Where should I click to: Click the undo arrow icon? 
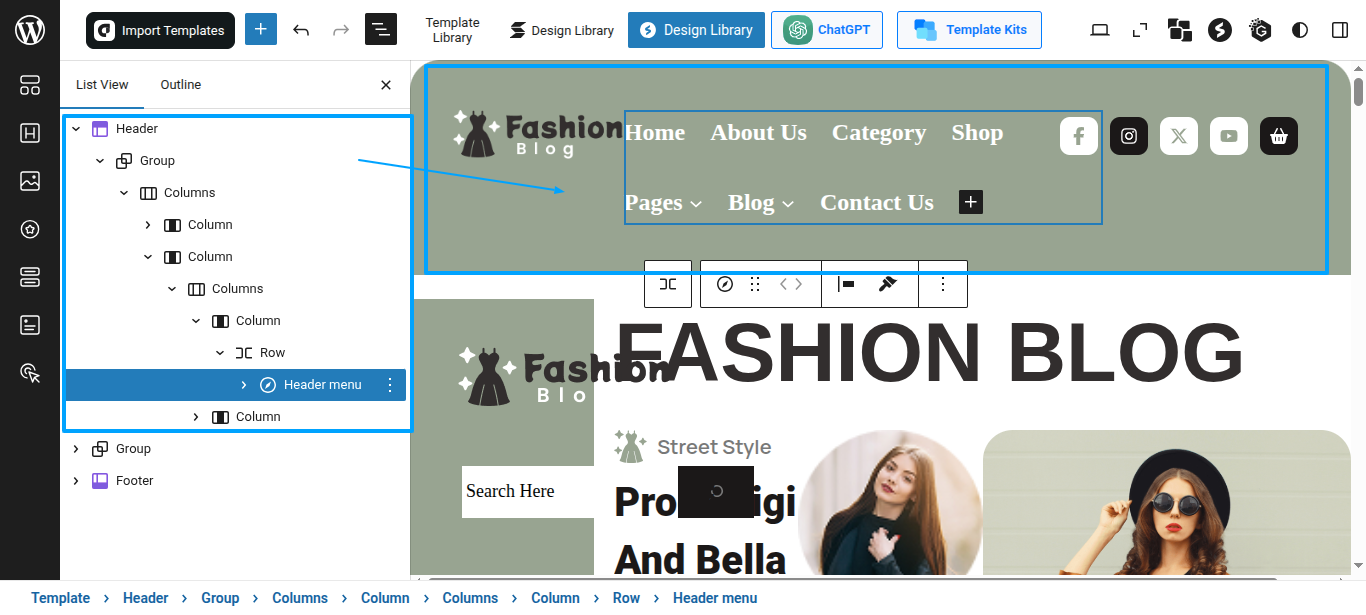[x=301, y=30]
